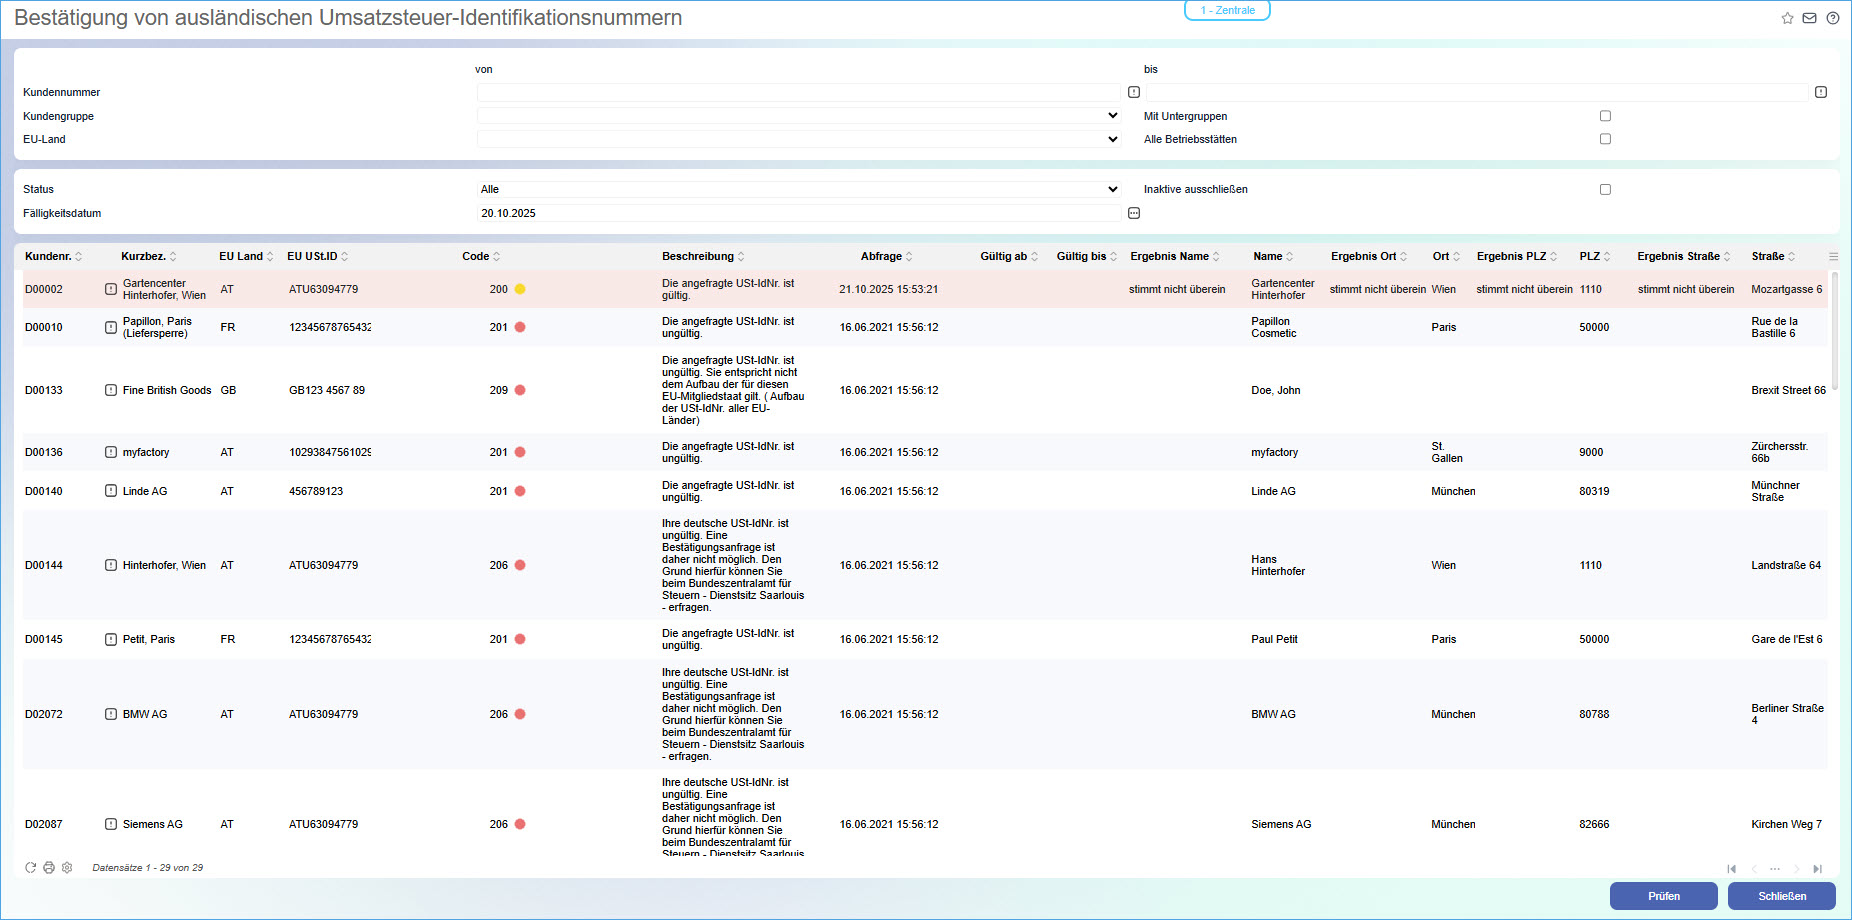
Task: Open help via the question mark icon
Action: tap(1832, 18)
